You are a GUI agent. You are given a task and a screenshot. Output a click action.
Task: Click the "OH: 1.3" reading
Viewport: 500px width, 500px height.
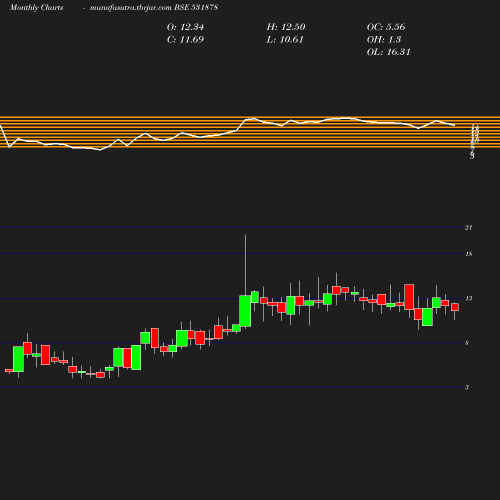[x=384, y=40]
